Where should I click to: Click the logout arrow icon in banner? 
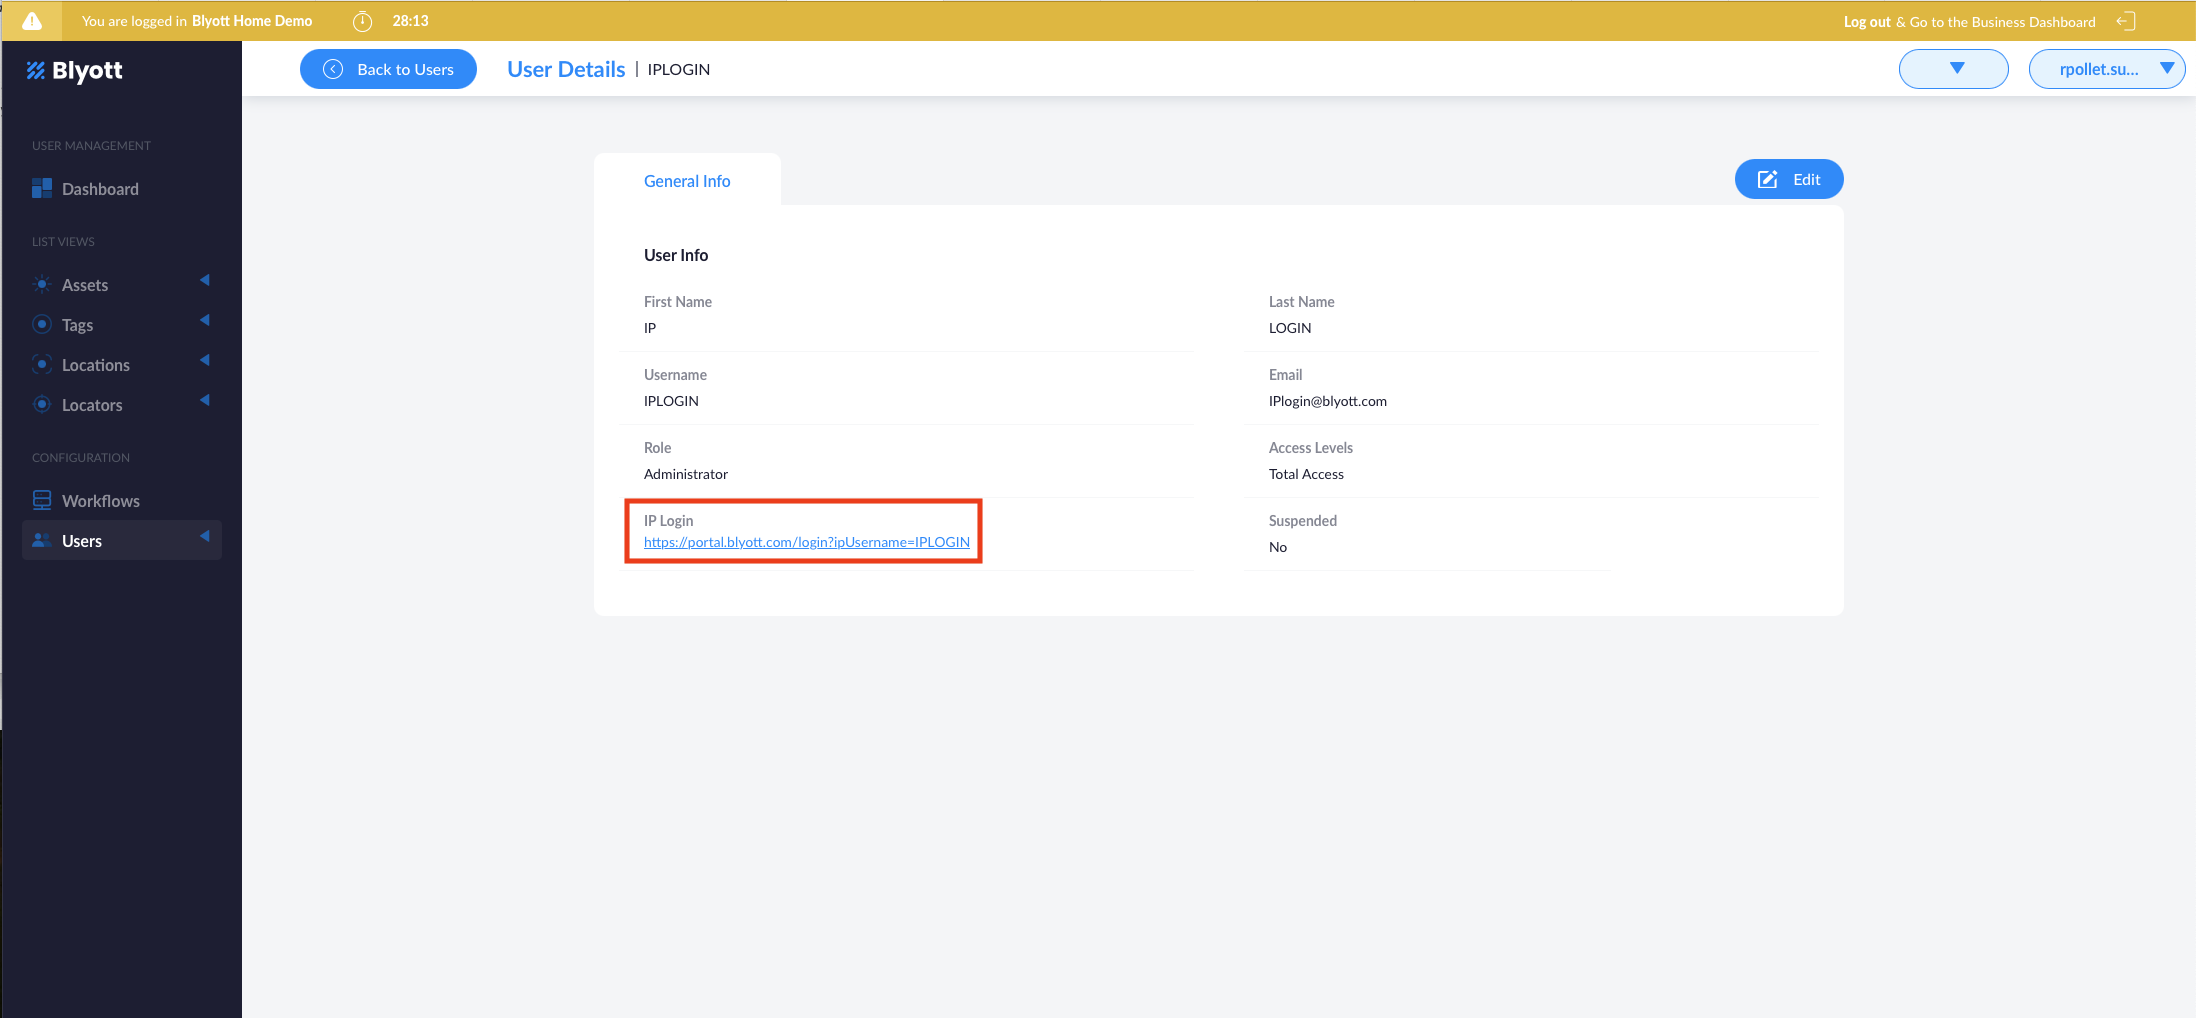point(2126,21)
